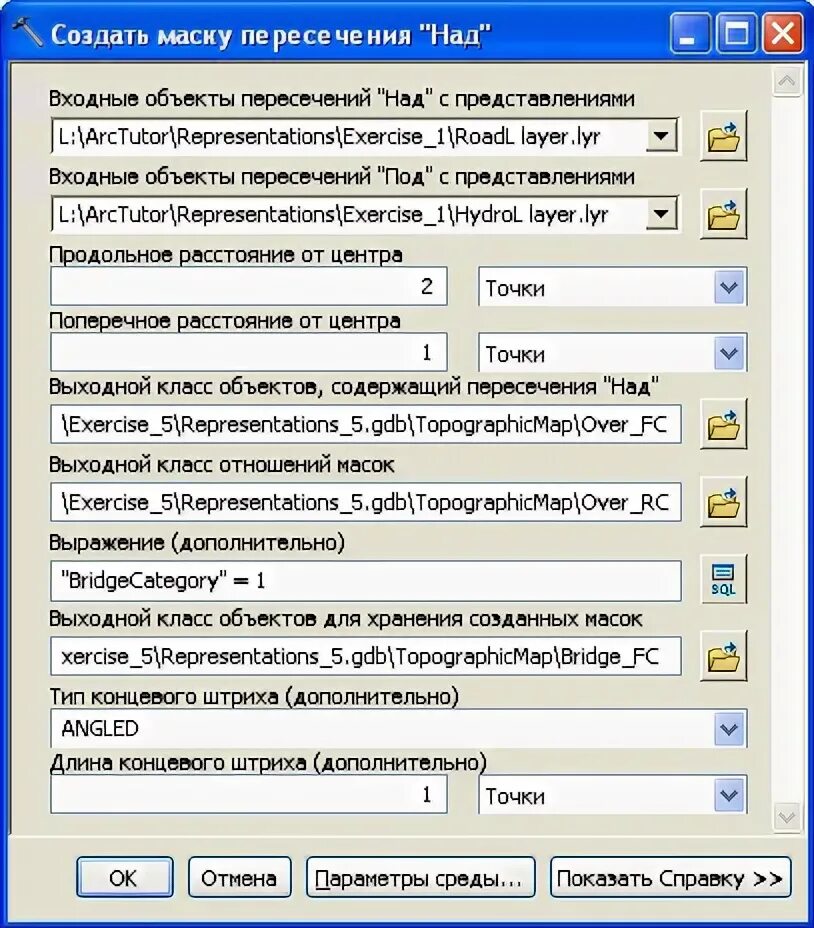
Task: Expand the RoadL layer.lyr dropdown arrow
Action: tap(661, 136)
